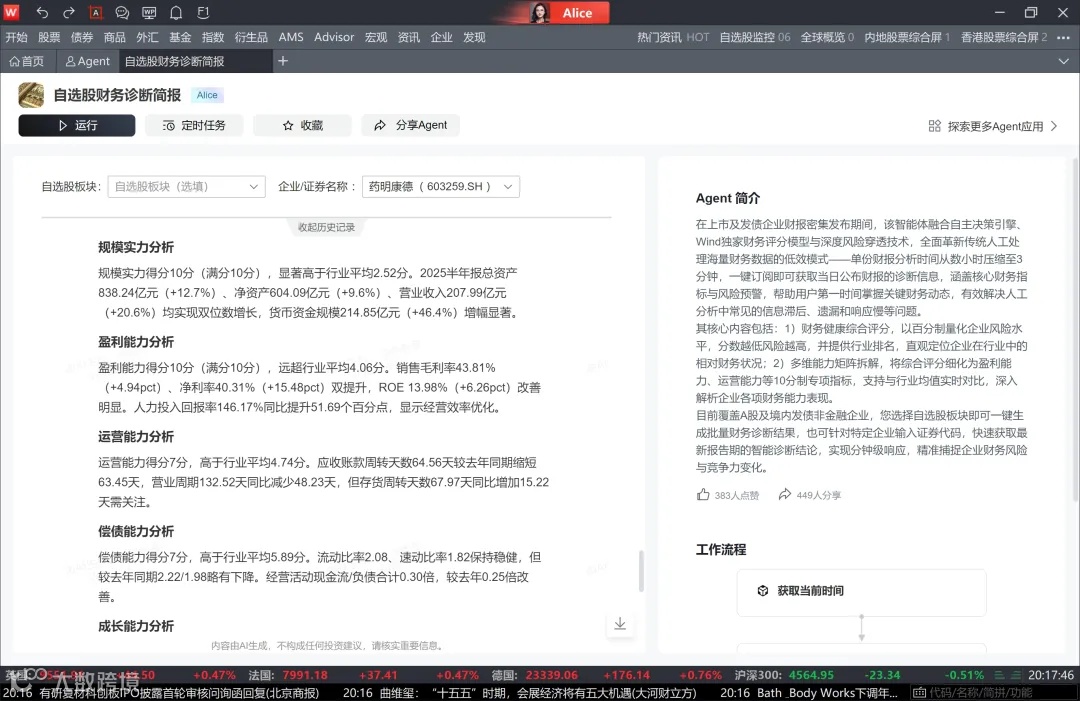Open 热门资讯 HOT shortcut
The width and height of the screenshot is (1080, 701).
click(x=673, y=37)
